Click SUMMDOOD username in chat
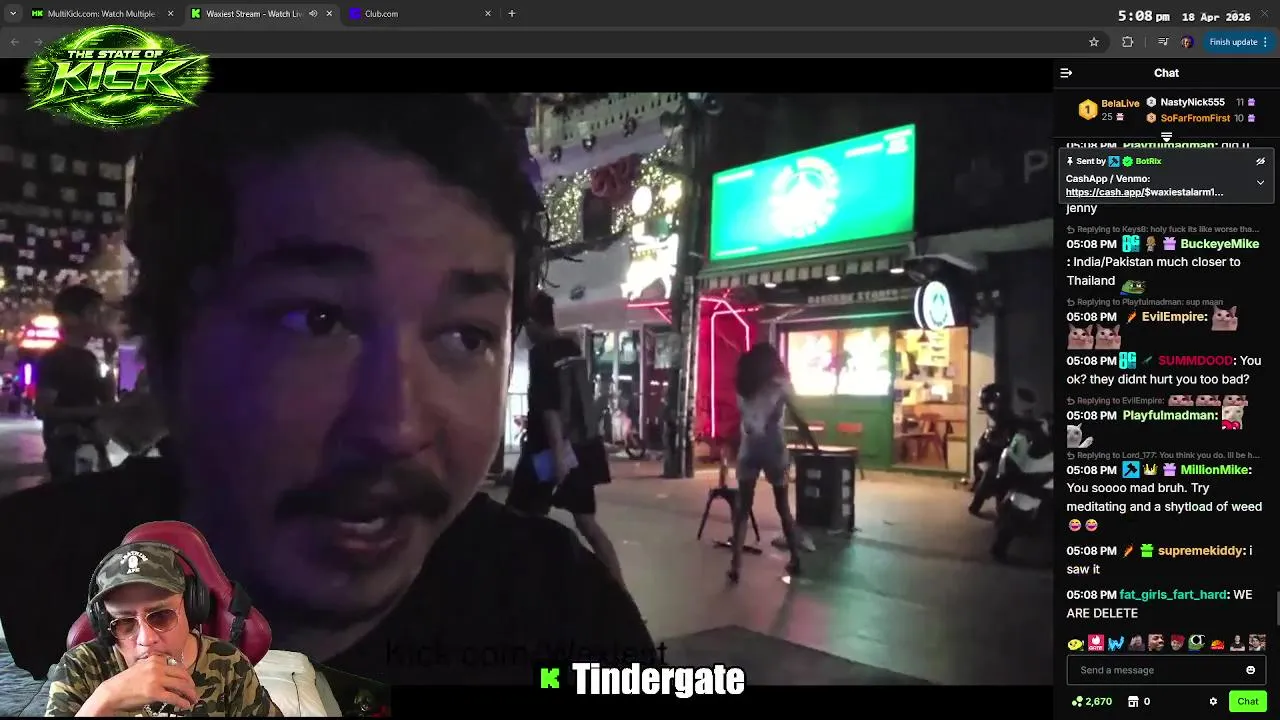 click(1195, 361)
